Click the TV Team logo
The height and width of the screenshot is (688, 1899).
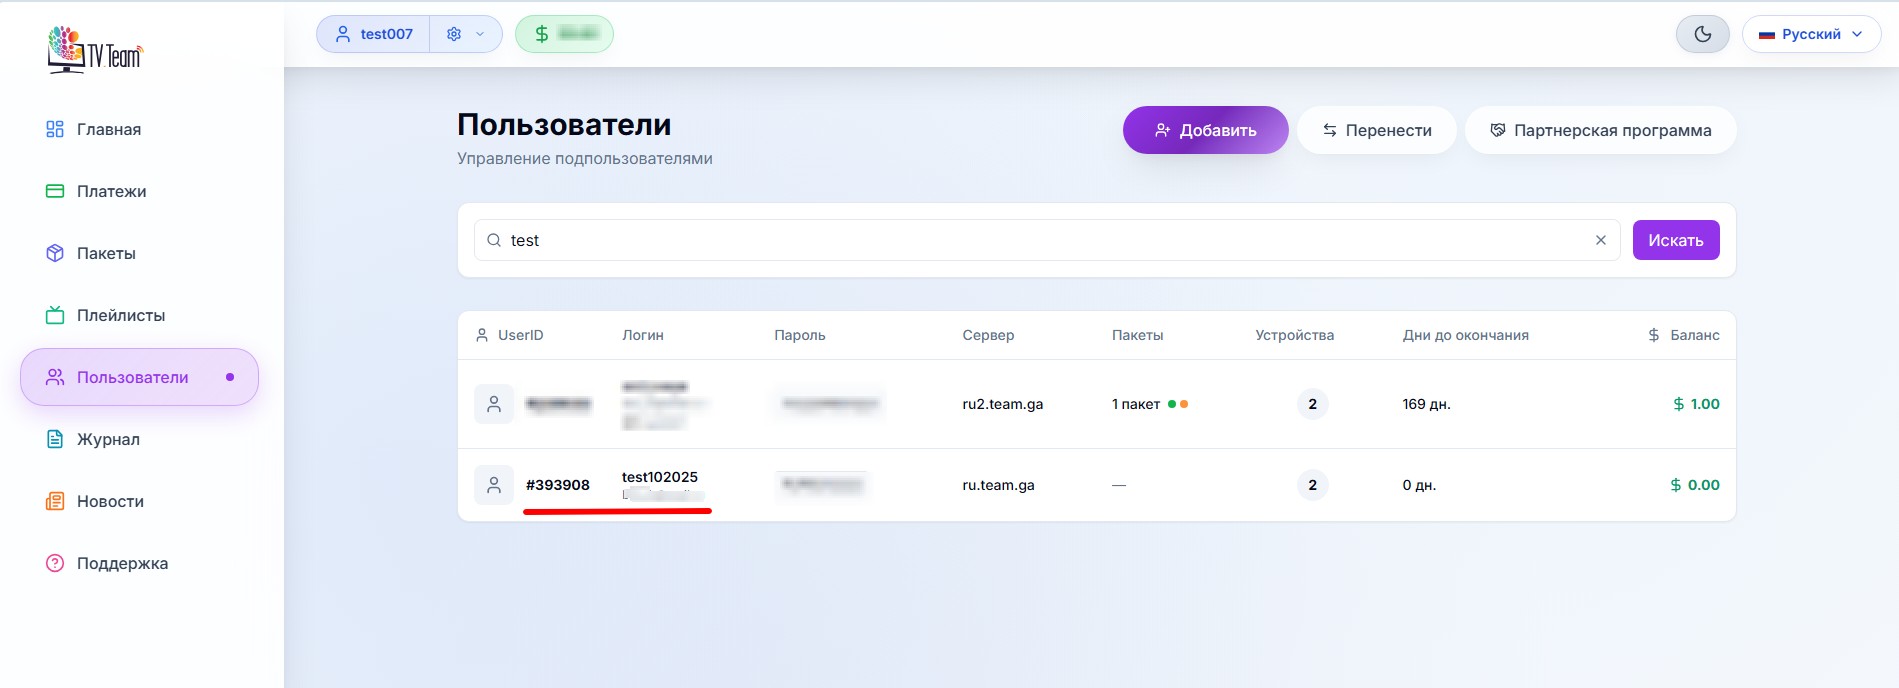pos(95,49)
